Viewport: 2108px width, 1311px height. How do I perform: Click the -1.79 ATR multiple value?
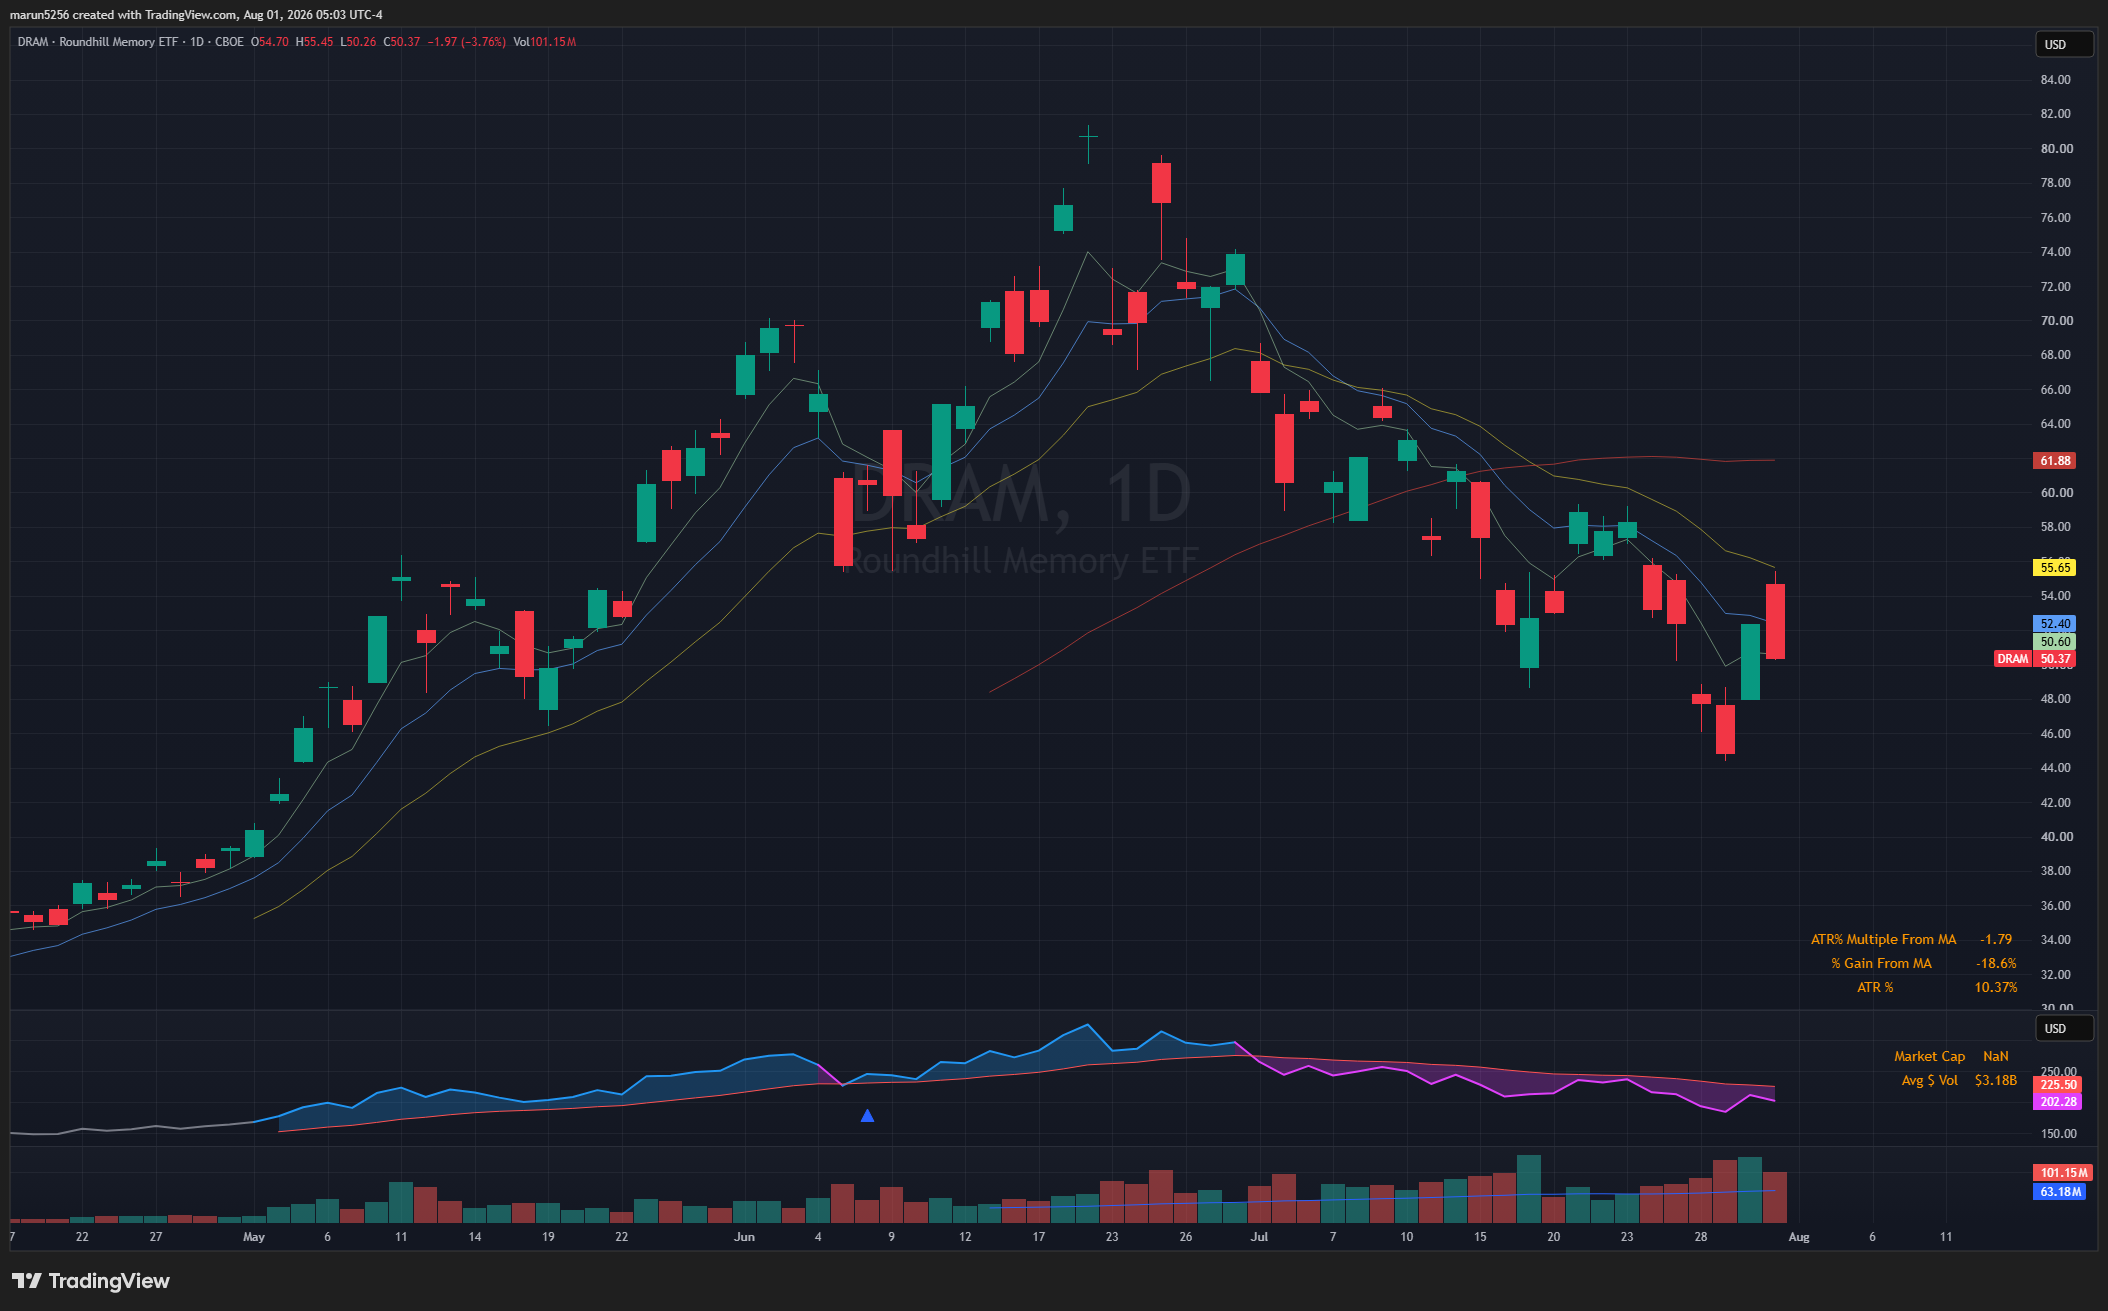[x=1996, y=939]
